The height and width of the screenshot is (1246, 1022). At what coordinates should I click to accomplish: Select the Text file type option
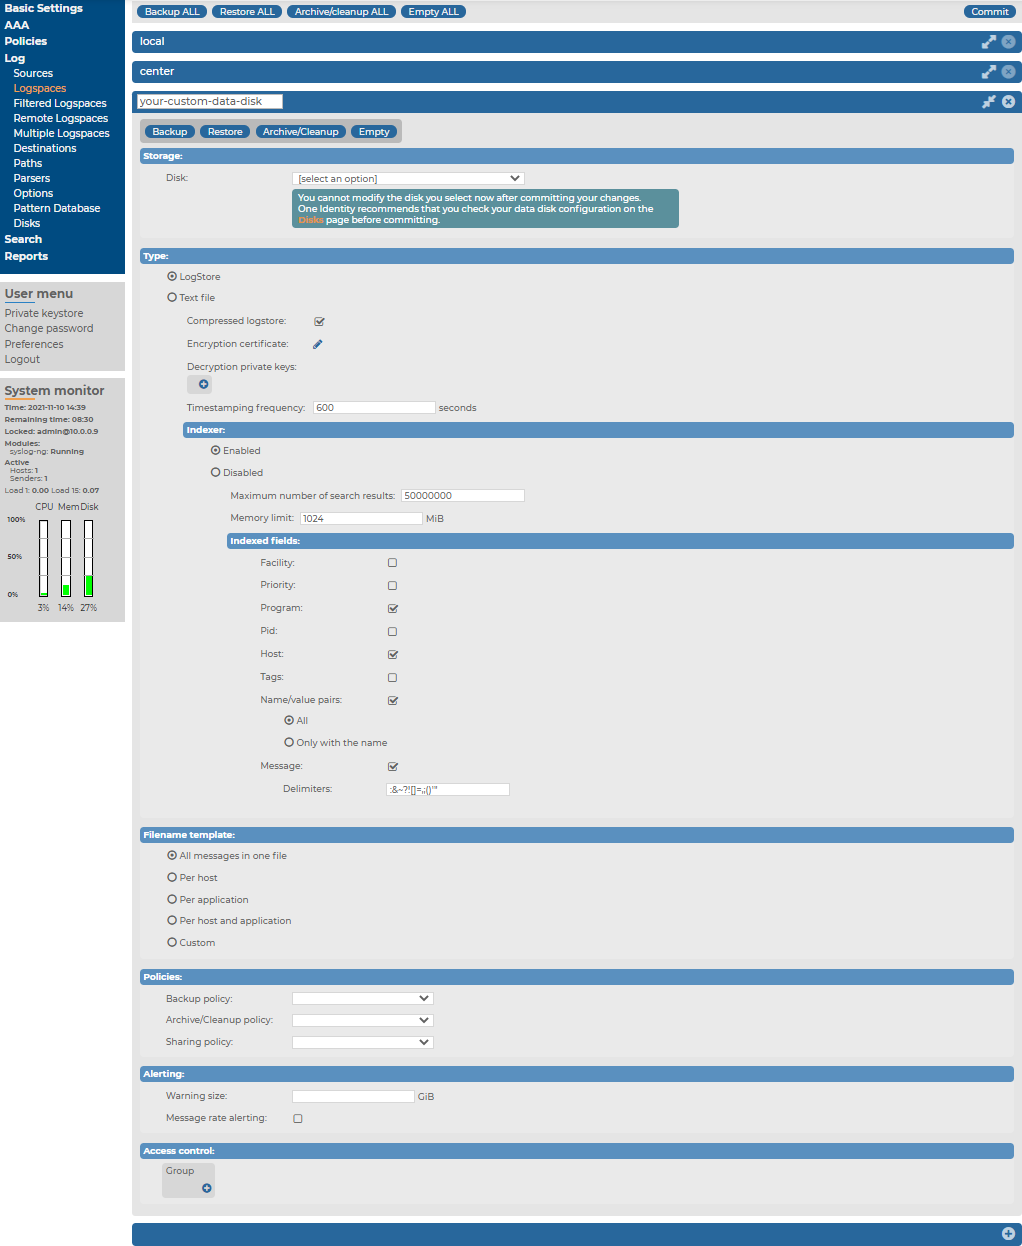pyautogui.click(x=172, y=298)
